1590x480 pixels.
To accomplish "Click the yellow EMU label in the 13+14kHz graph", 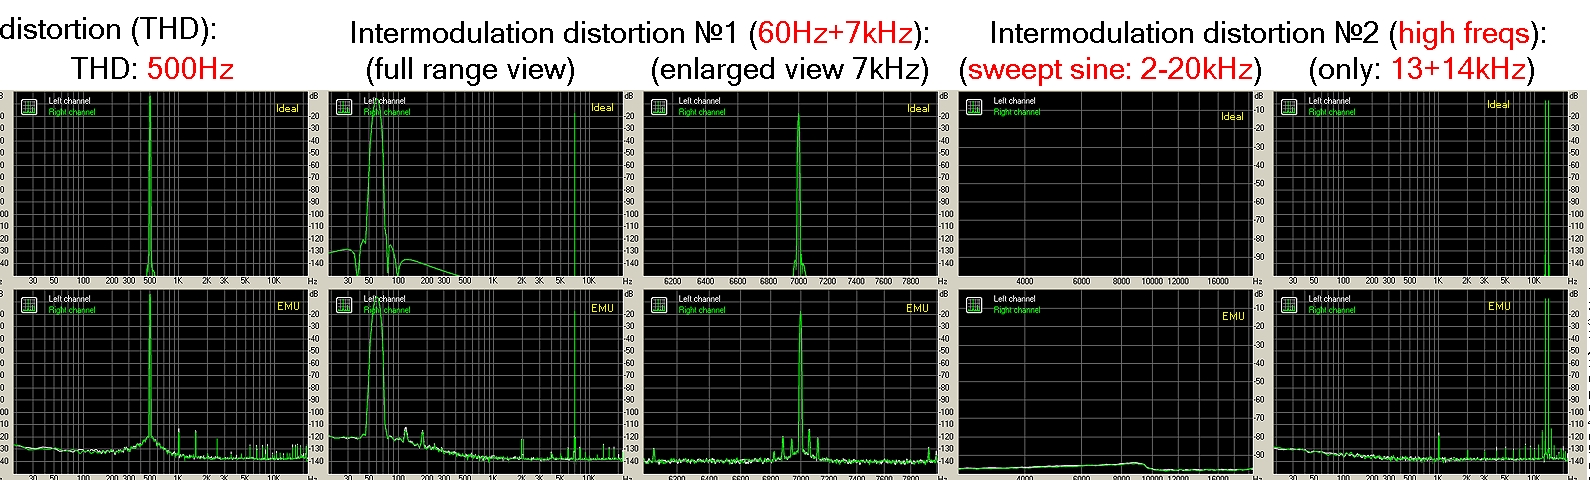I will point(1499,306).
